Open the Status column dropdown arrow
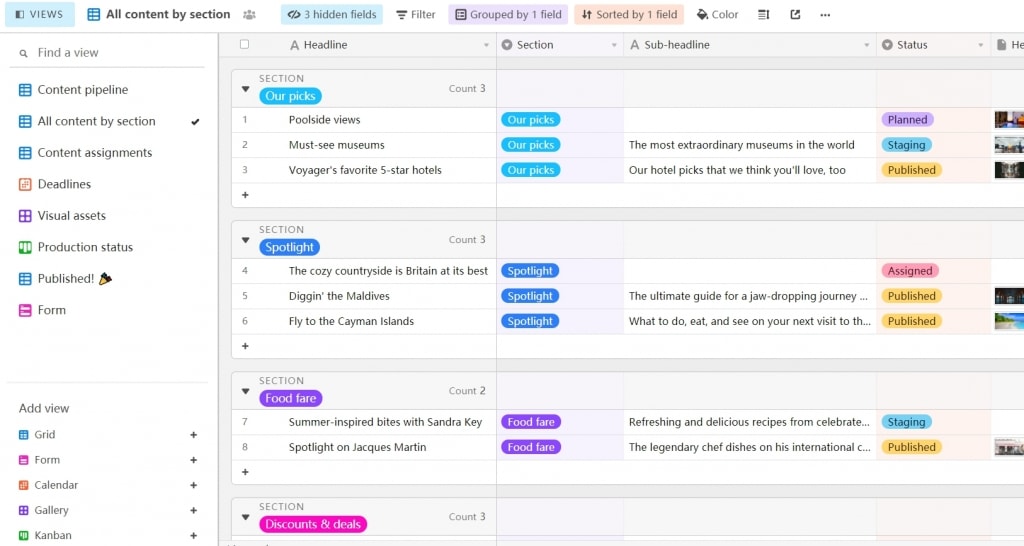This screenshot has width=1024, height=546. pyautogui.click(x=981, y=46)
